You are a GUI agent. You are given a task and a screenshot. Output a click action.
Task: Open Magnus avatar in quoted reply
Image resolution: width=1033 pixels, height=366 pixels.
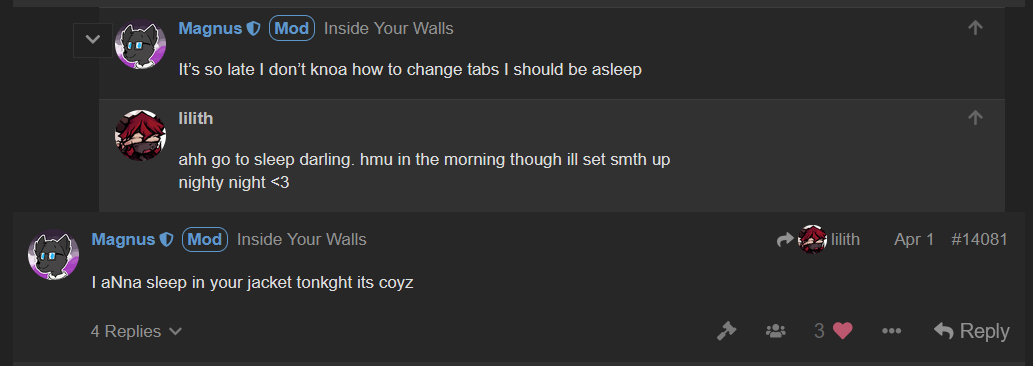(140, 43)
